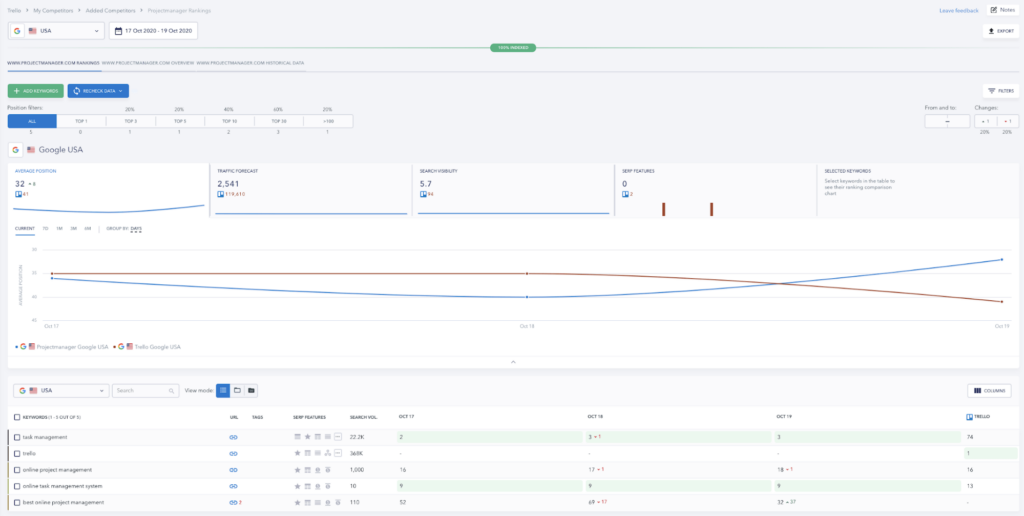The height and width of the screenshot is (516, 1024).
Task: Click the 100% indexed progress badge
Action: tap(513, 48)
